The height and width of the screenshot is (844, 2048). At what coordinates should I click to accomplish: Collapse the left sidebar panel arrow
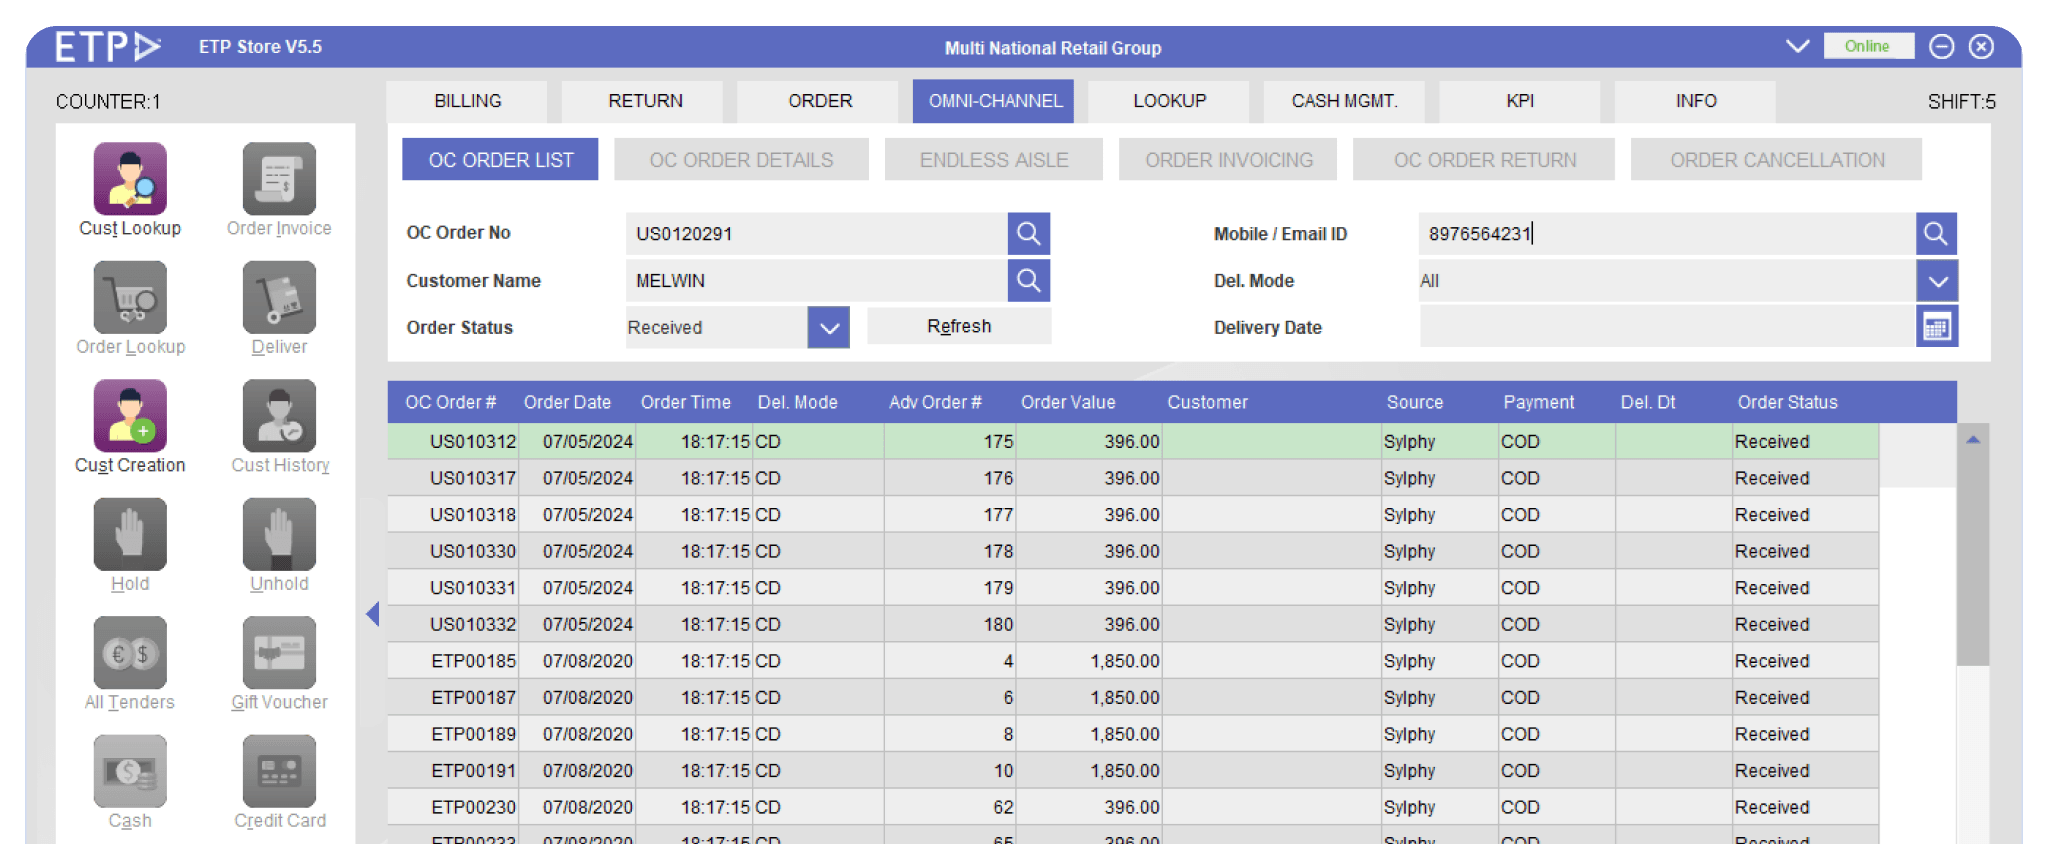coord(372,614)
